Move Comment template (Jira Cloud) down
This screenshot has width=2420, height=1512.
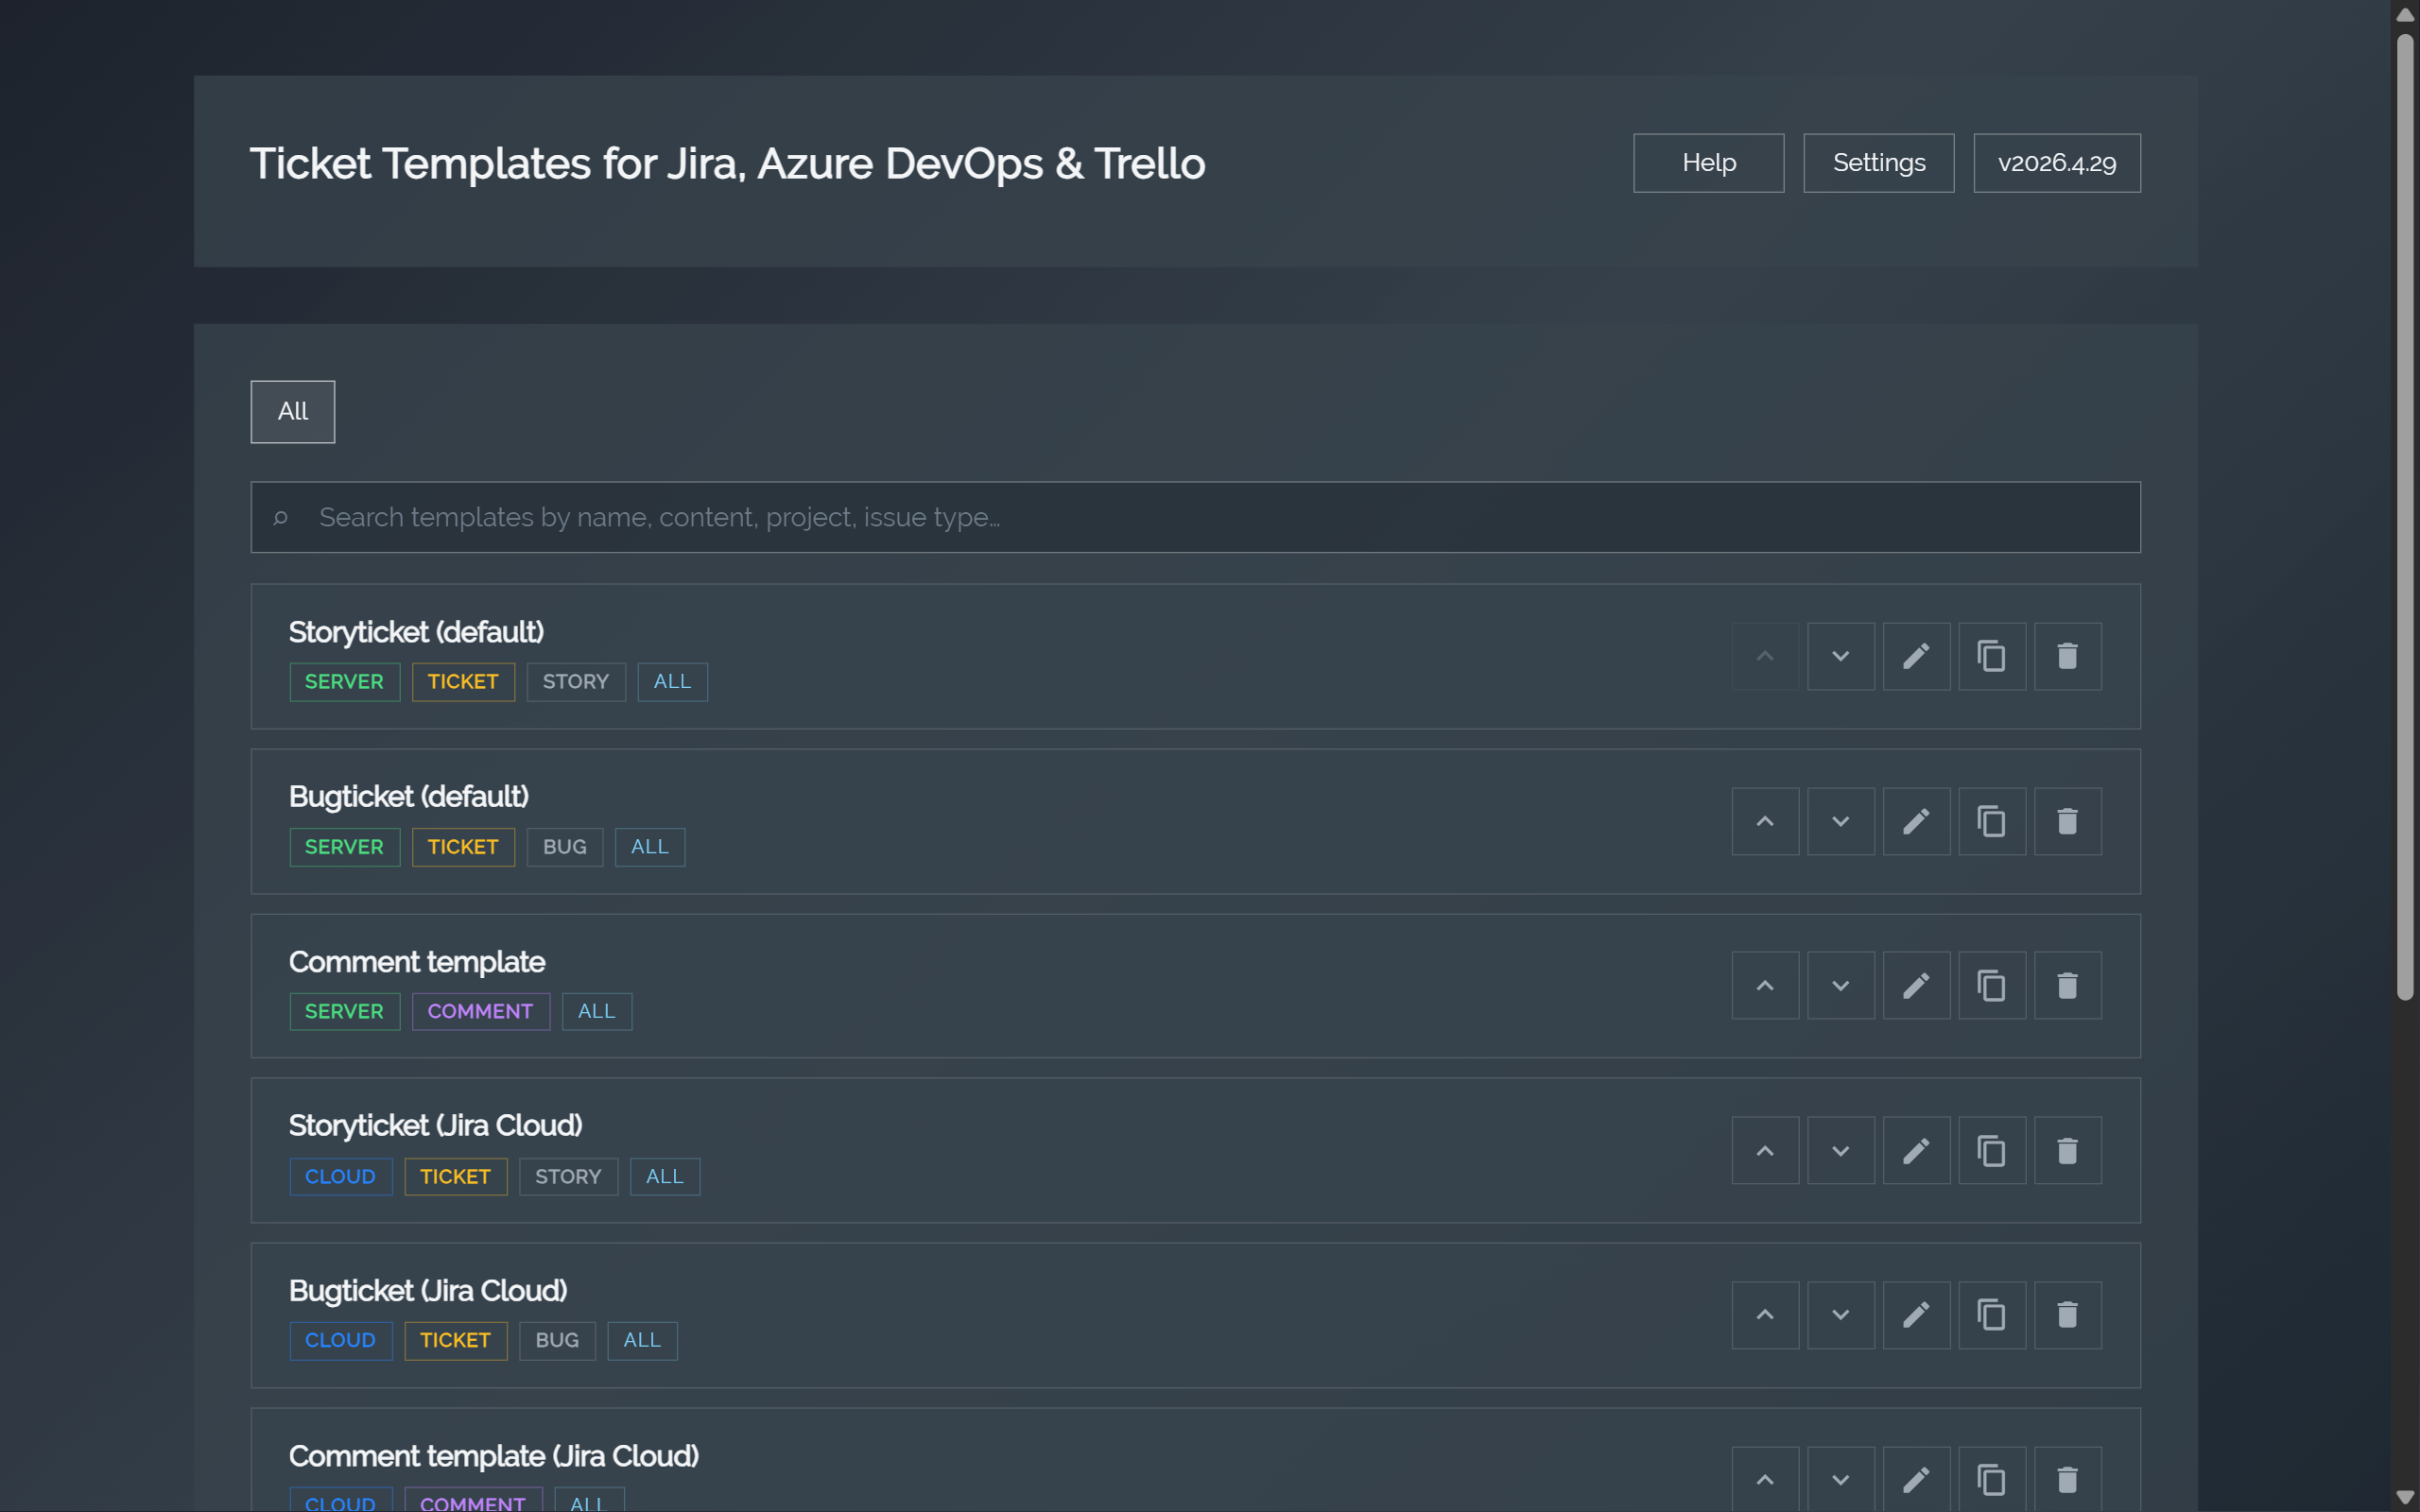tap(1840, 1479)
